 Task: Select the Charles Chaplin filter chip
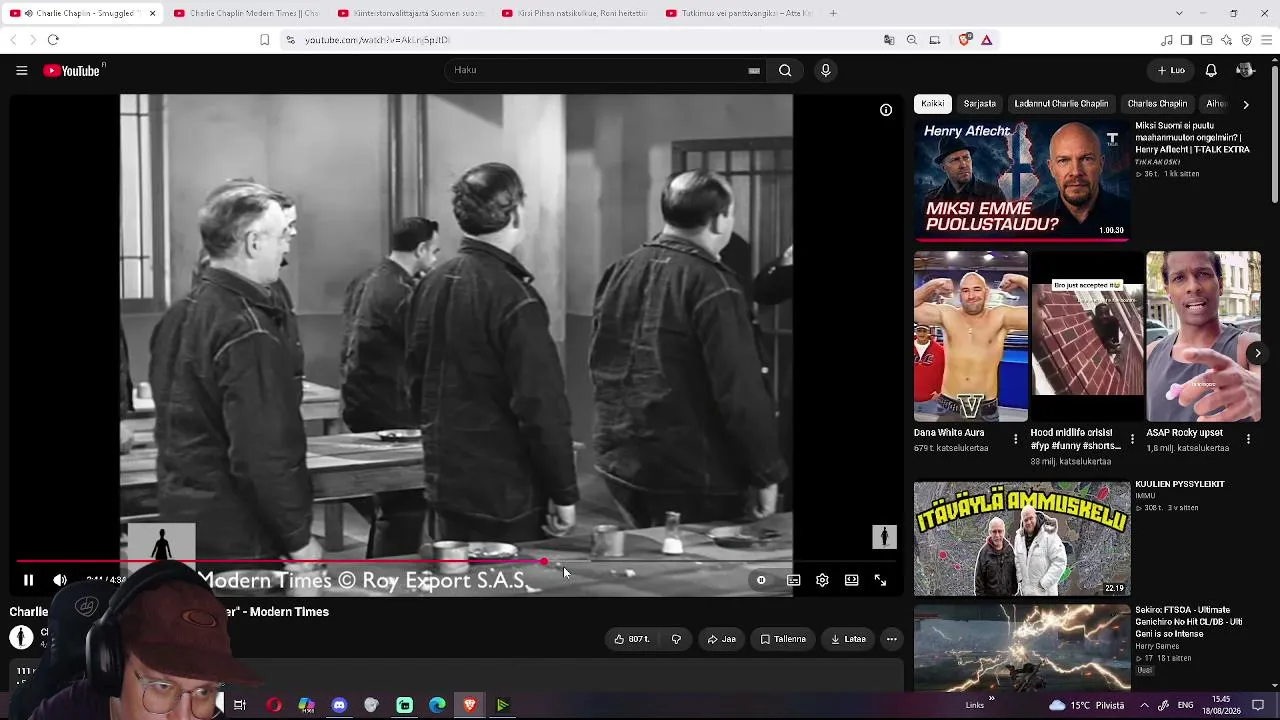[x=1157, y=104]
